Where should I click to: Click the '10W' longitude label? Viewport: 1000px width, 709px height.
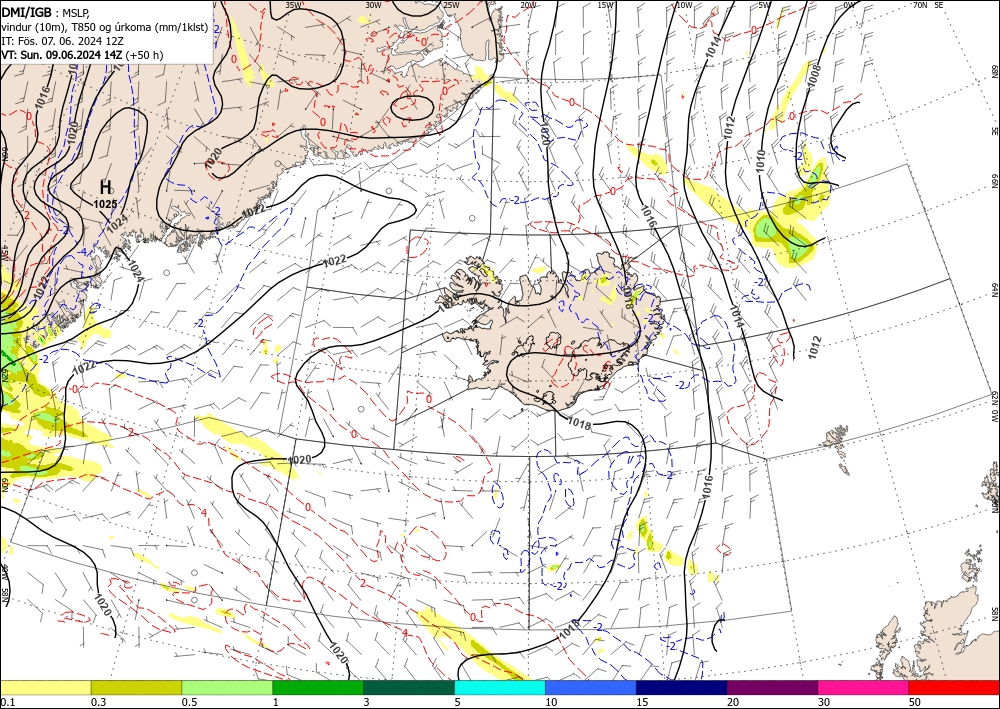point(684,5)
